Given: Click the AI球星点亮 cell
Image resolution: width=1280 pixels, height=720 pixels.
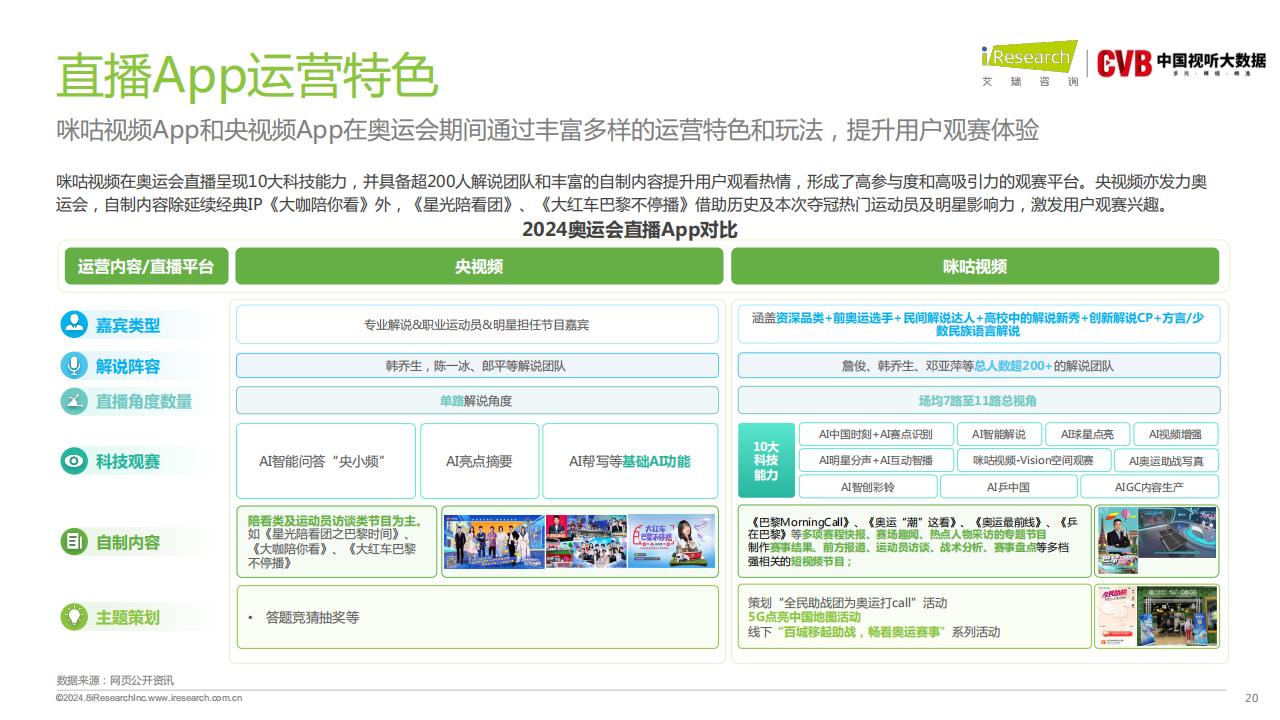Looking at the screenshot, I should [x=1087, y=434].
